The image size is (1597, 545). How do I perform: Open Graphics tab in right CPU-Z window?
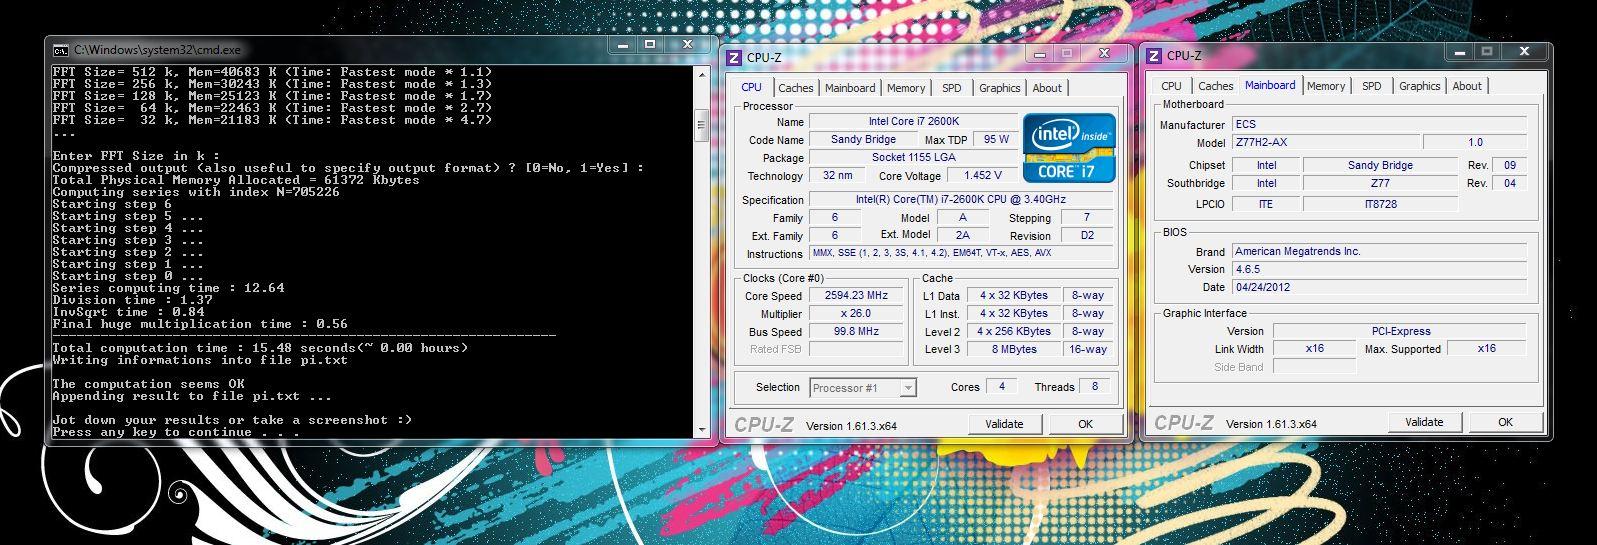pyautogui.click(x=1420, y=86)
